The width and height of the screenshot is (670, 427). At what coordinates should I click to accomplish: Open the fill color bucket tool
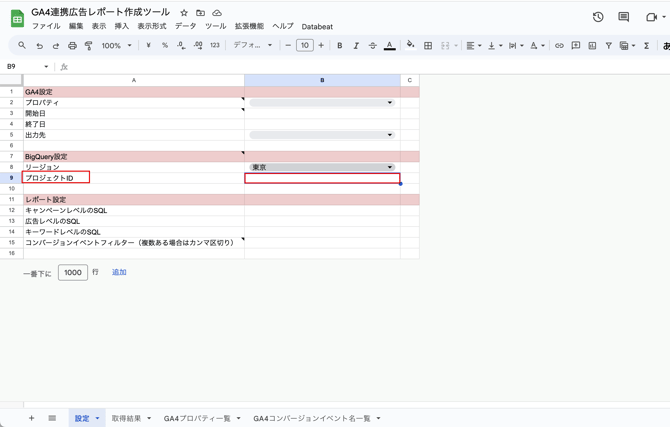pos(410,45)
